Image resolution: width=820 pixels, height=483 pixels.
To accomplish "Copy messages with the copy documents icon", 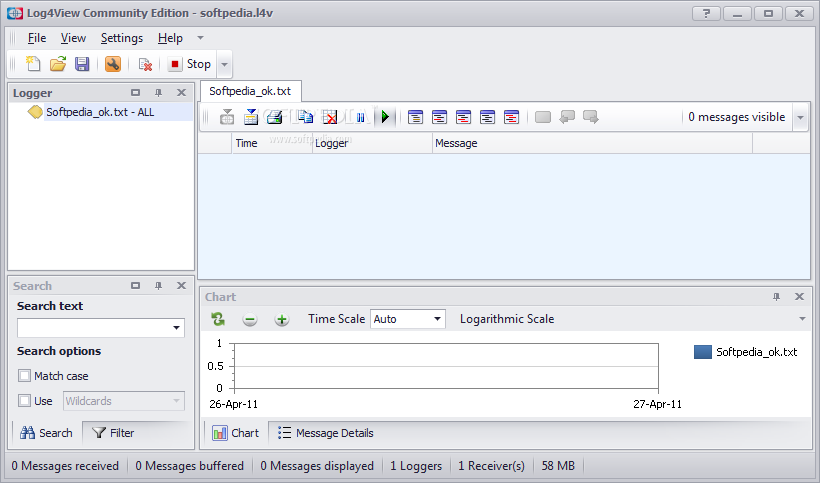I will (x=305, y=117).
